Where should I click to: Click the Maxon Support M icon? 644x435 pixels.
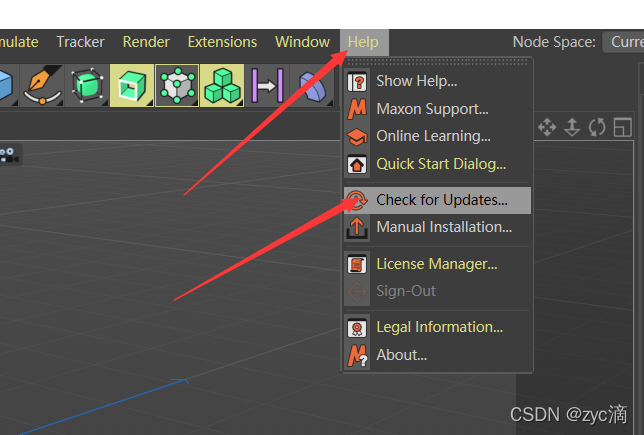(x=357, y=109)
